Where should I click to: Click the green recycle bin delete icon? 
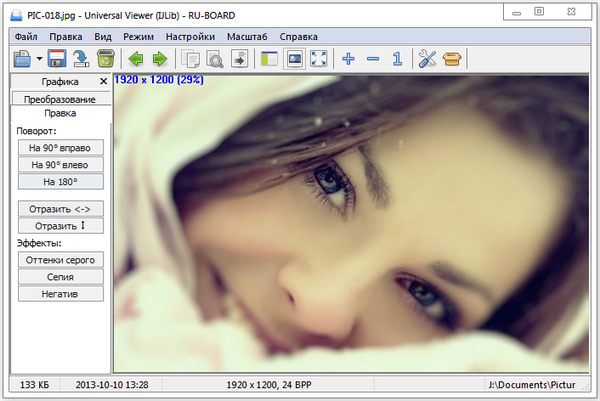click(x=105, y=59)
